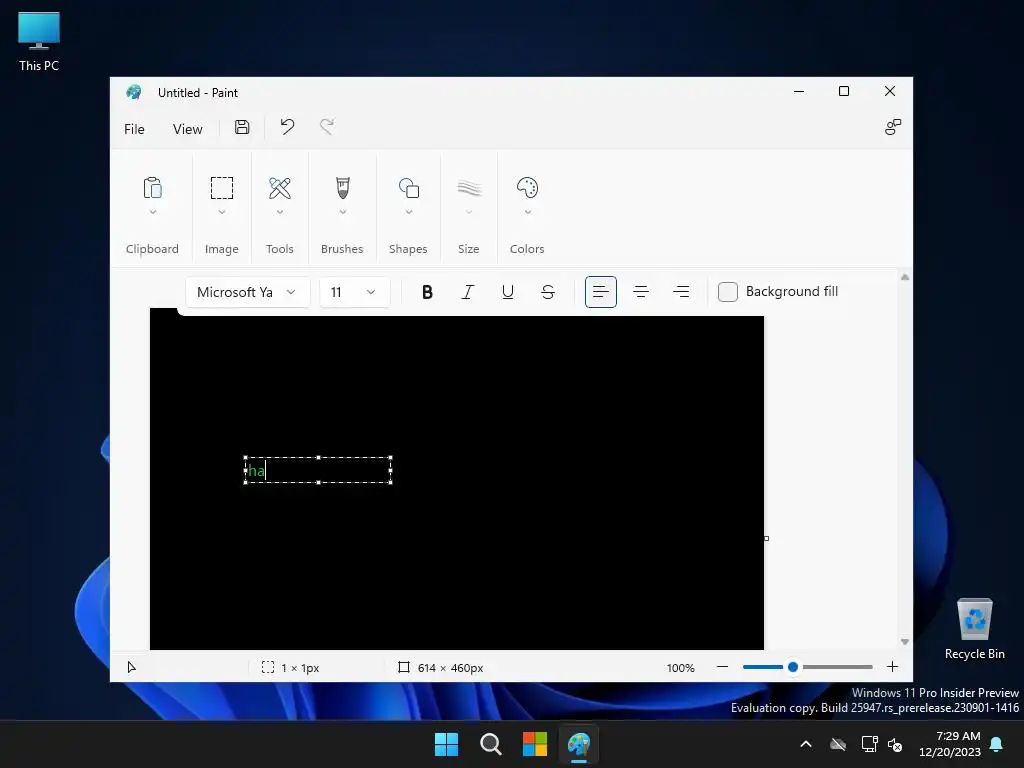Select the Recycle Bin desktop icon
Screen dimensions: 1024x768
974,629
